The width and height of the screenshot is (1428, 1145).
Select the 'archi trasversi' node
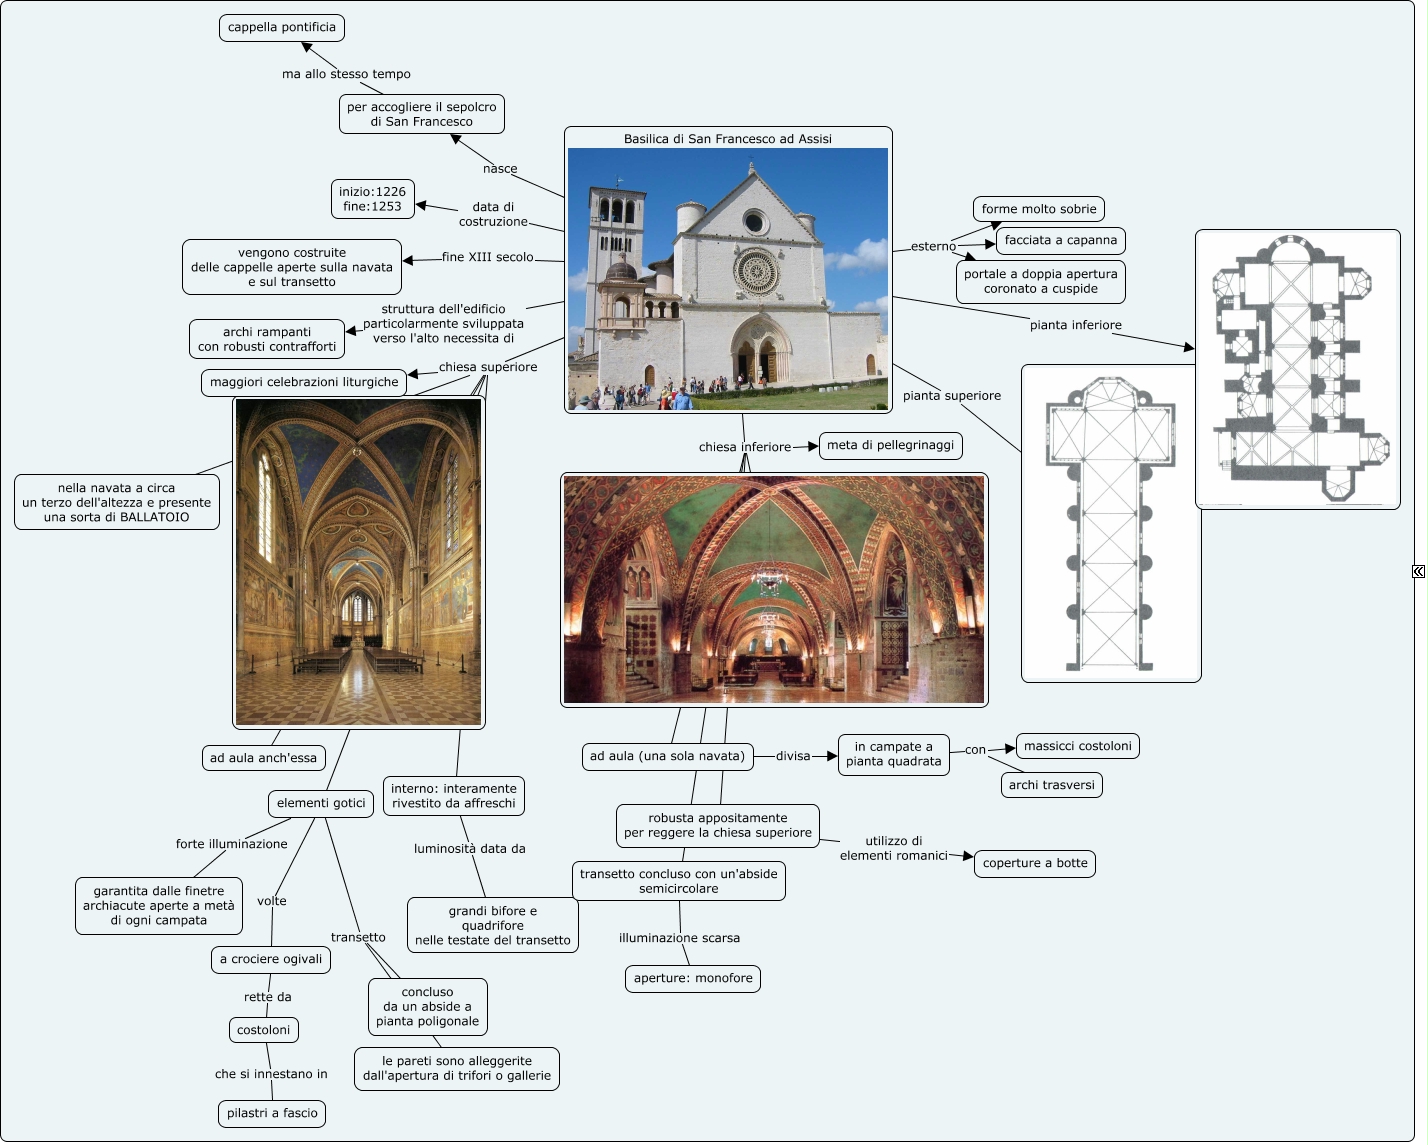point(1052,785)
